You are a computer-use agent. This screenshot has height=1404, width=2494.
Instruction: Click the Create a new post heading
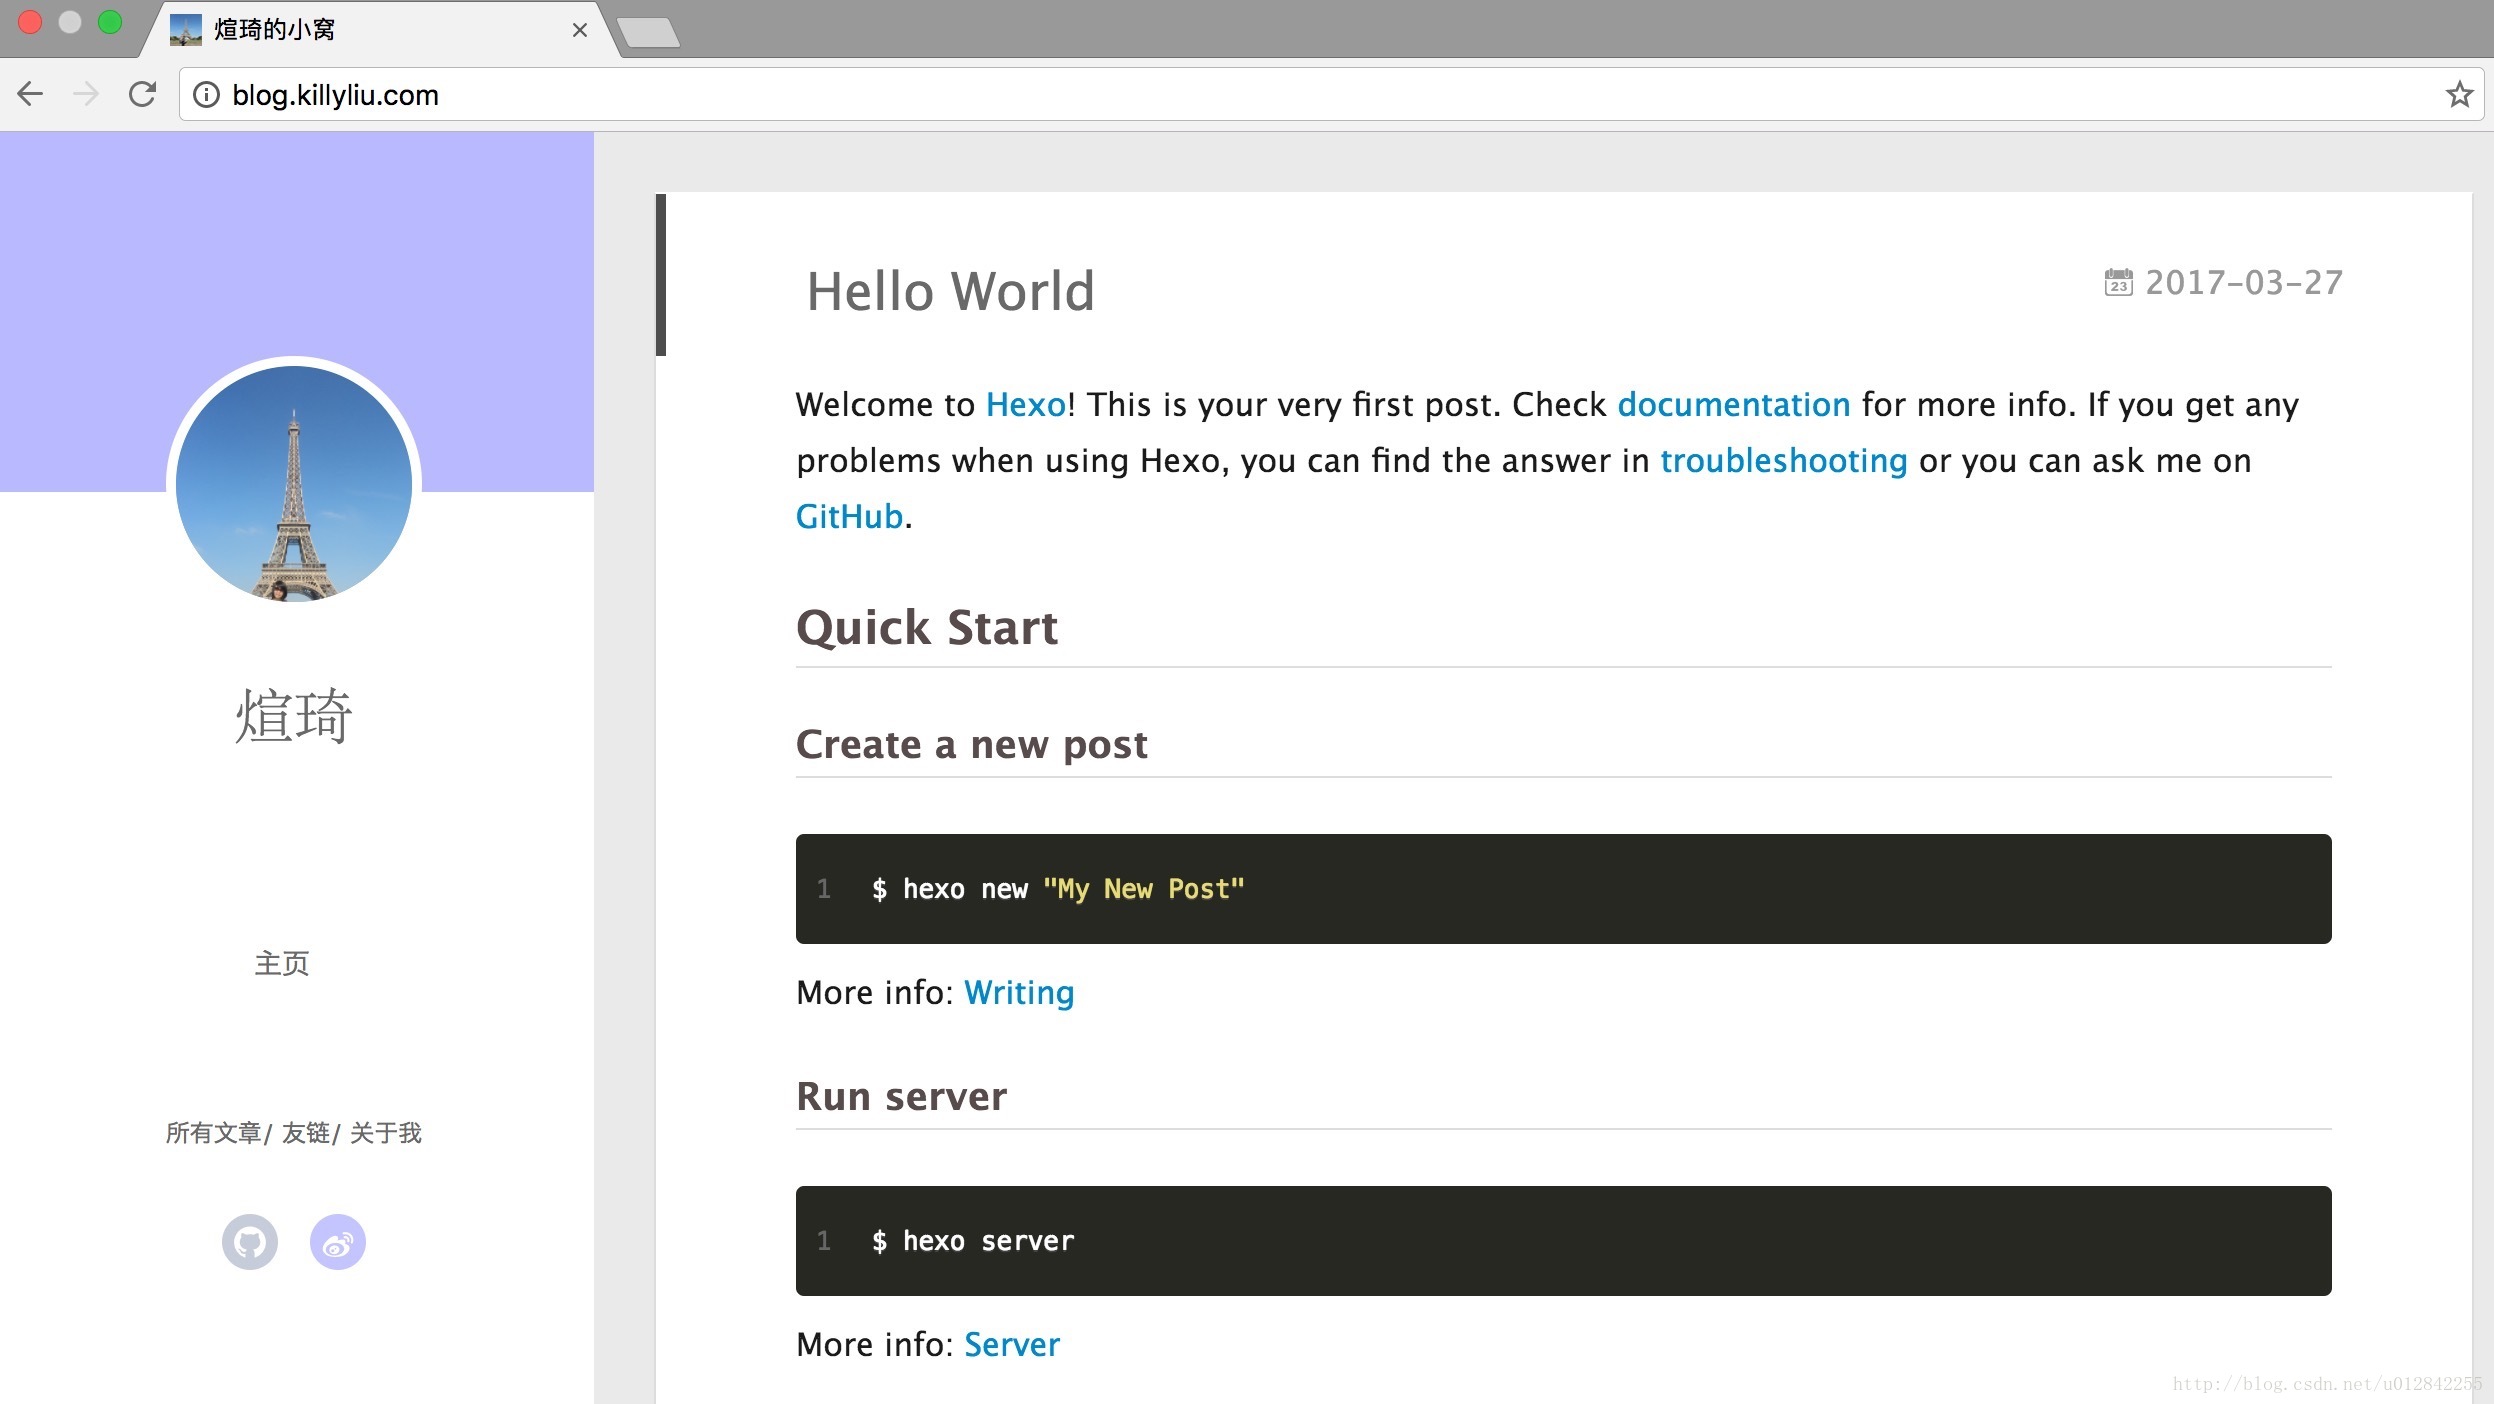971,744
